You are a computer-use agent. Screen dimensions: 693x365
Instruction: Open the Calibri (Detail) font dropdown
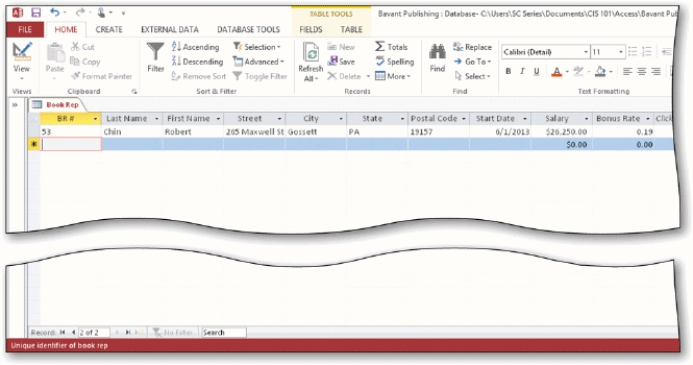pos(586,52)
